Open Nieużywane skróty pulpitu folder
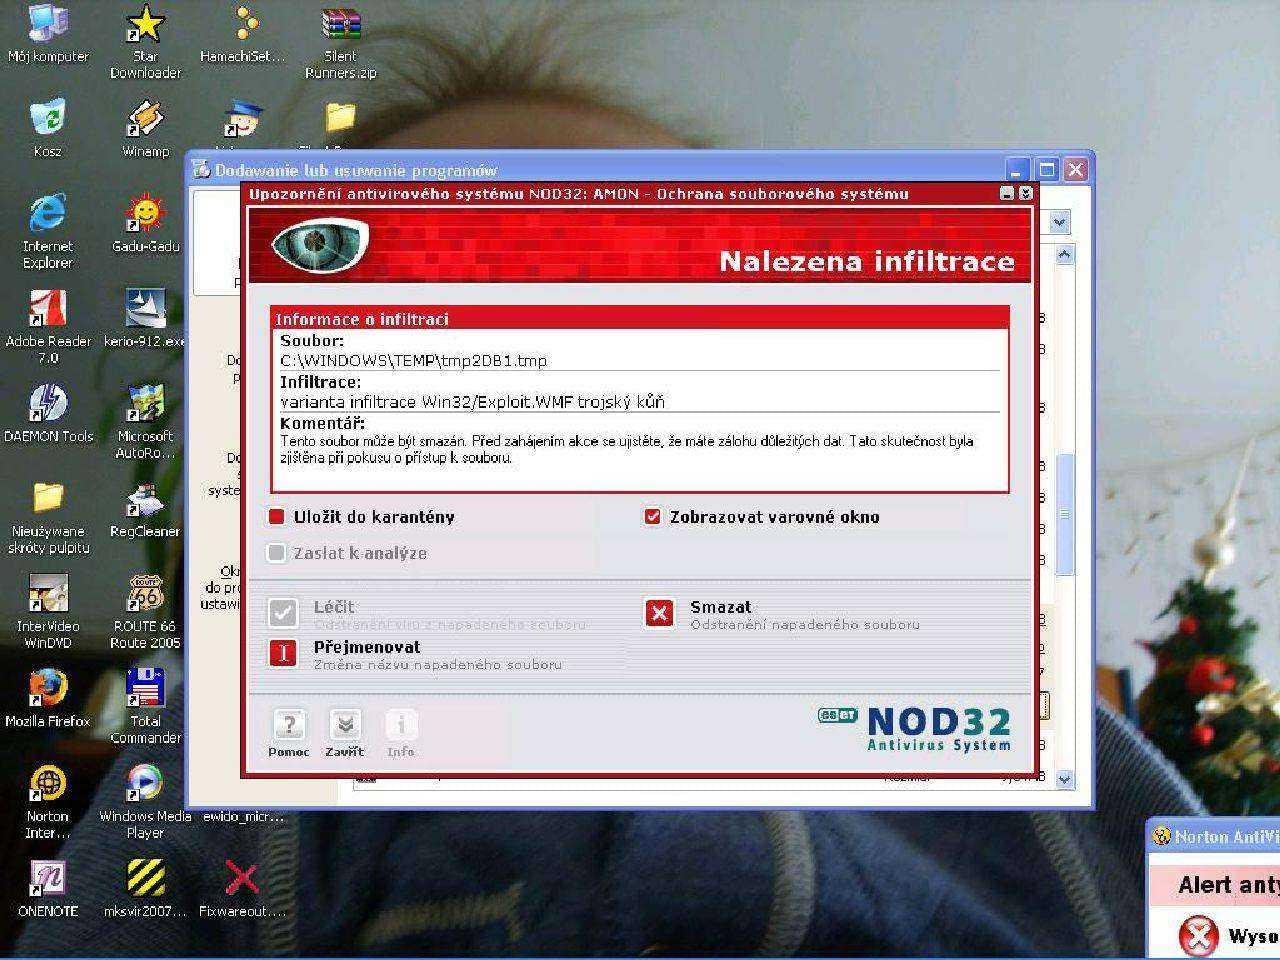Viewport: 1280px width, 960px height. 47,516
